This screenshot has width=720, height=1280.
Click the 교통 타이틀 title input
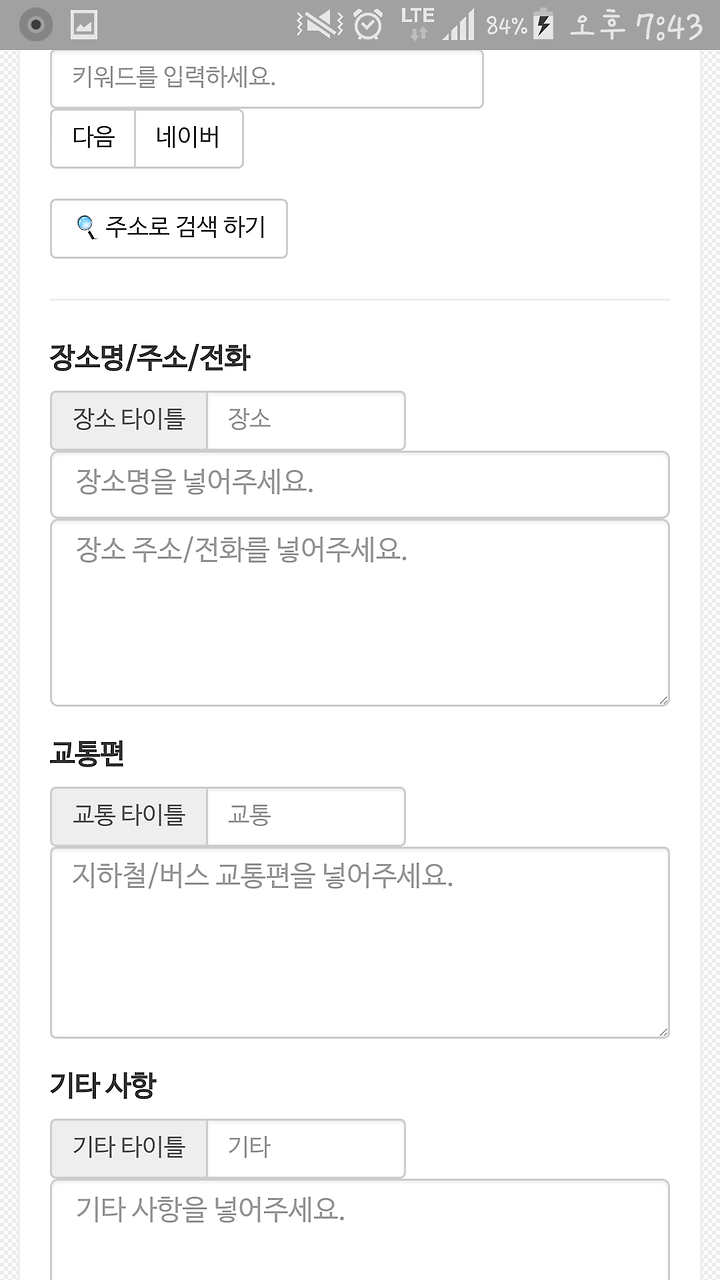(306, 816)
